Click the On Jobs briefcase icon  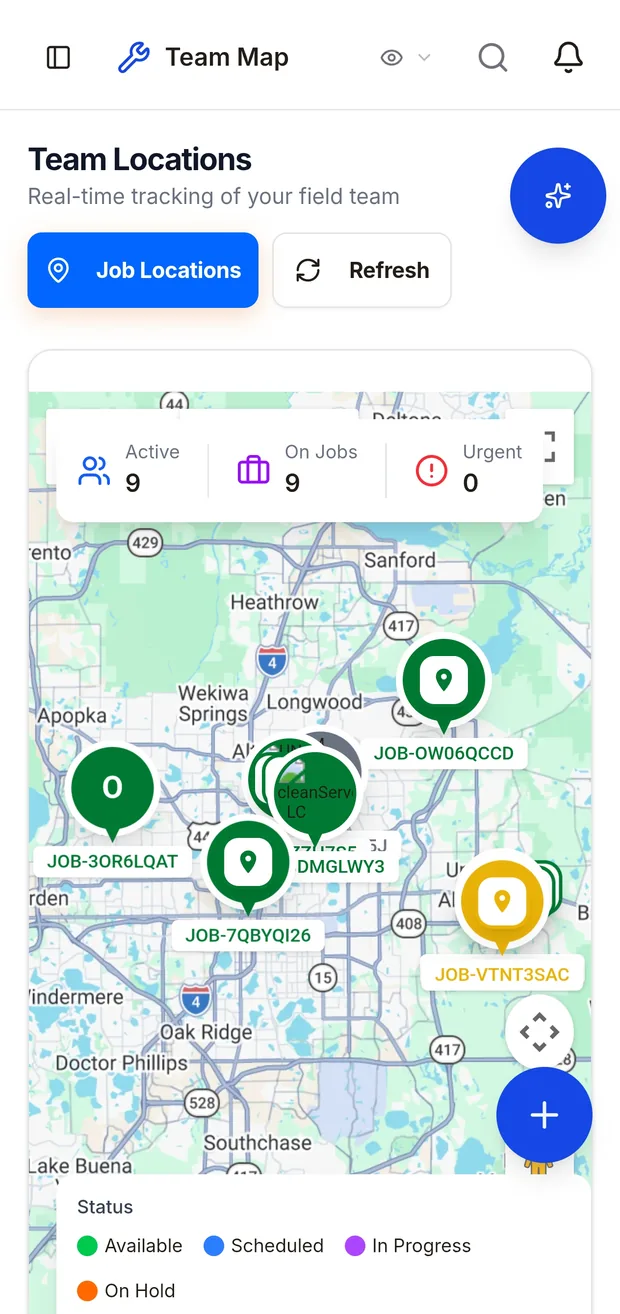click(x=253, y=470)
